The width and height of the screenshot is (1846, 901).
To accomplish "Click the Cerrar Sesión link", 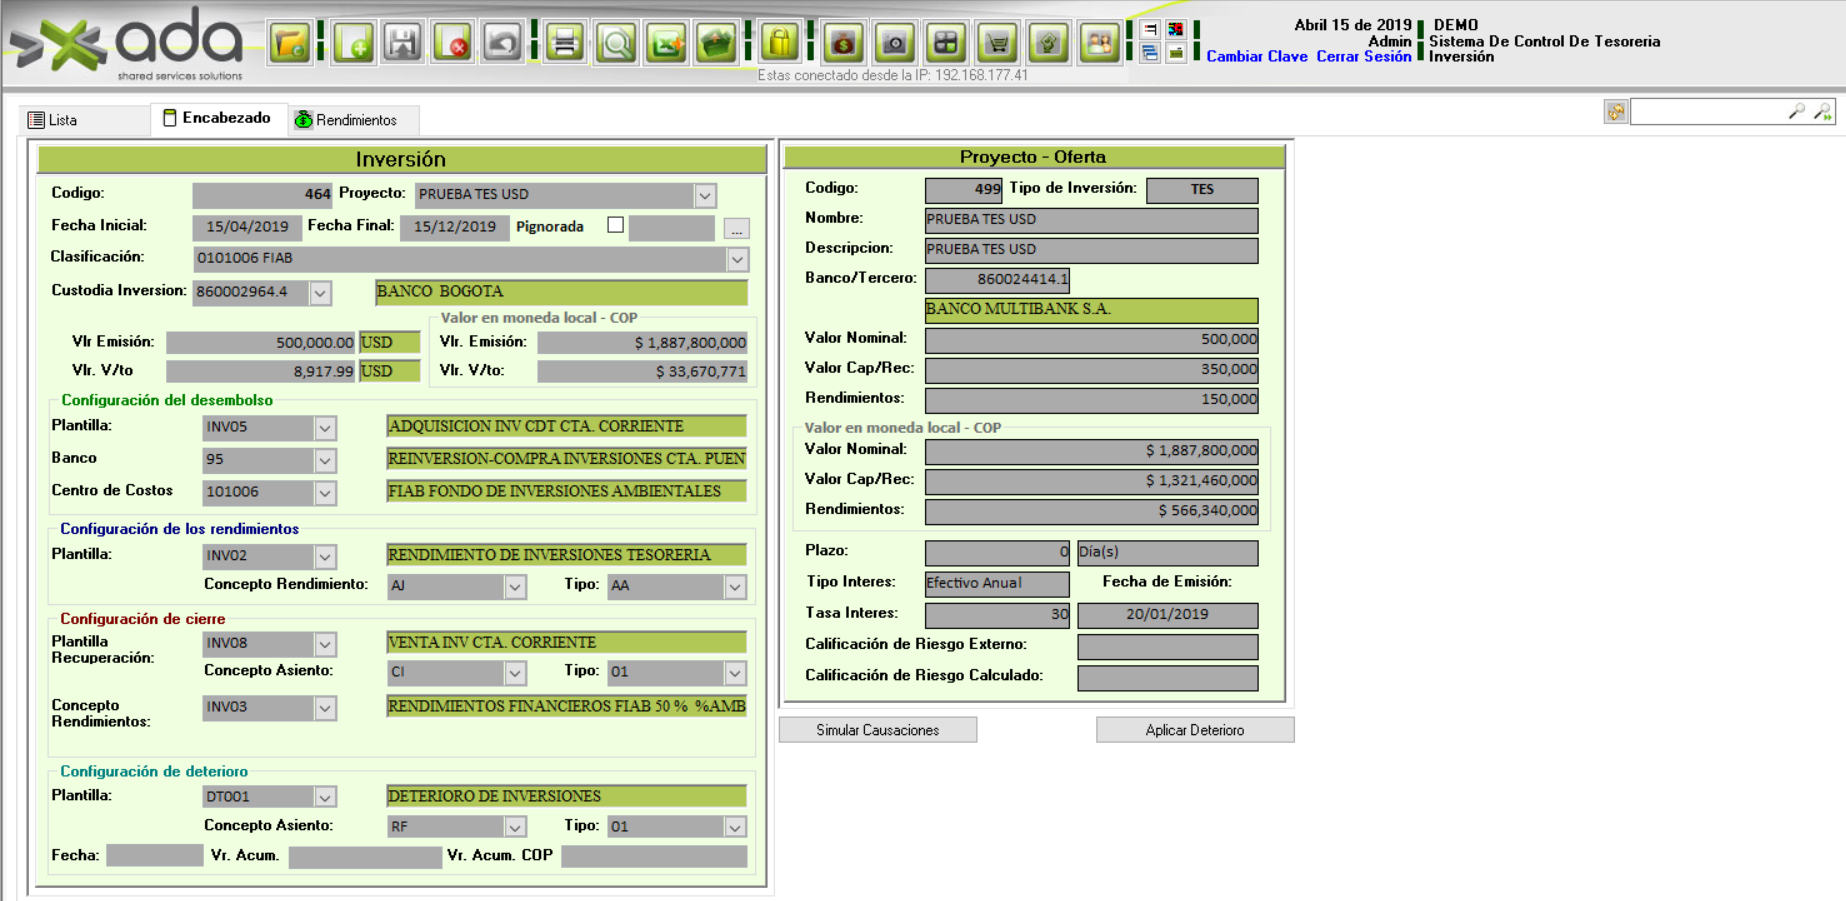I will tap(1363, 57).
